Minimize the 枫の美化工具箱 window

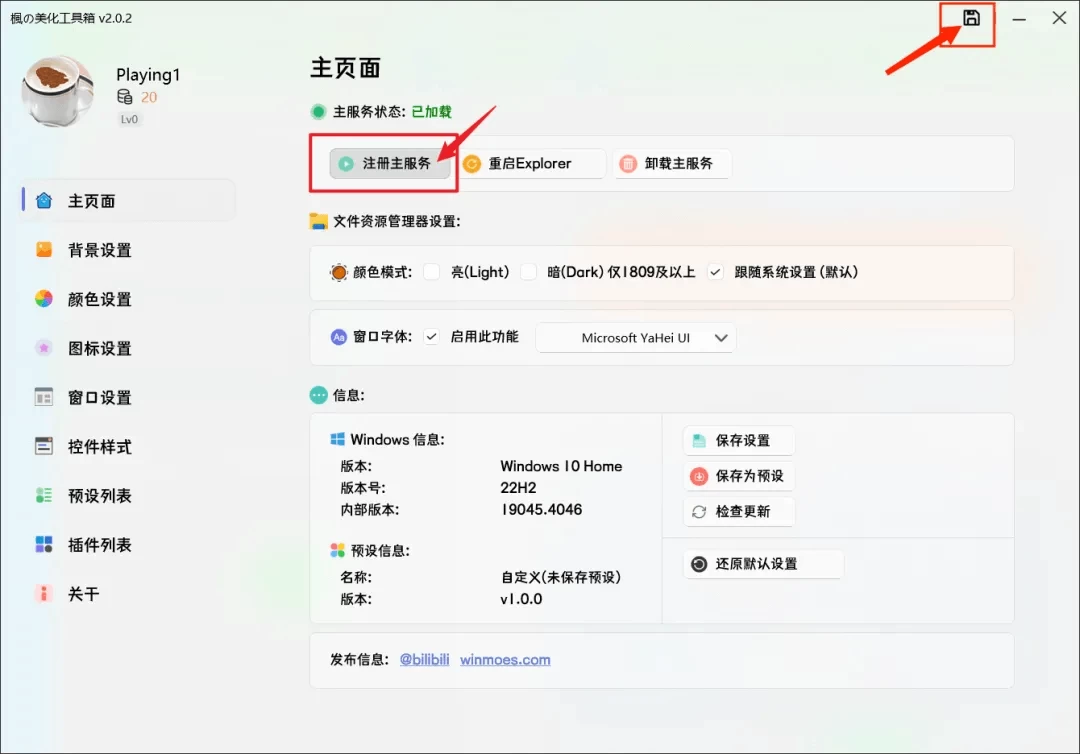click(1019, 19)
